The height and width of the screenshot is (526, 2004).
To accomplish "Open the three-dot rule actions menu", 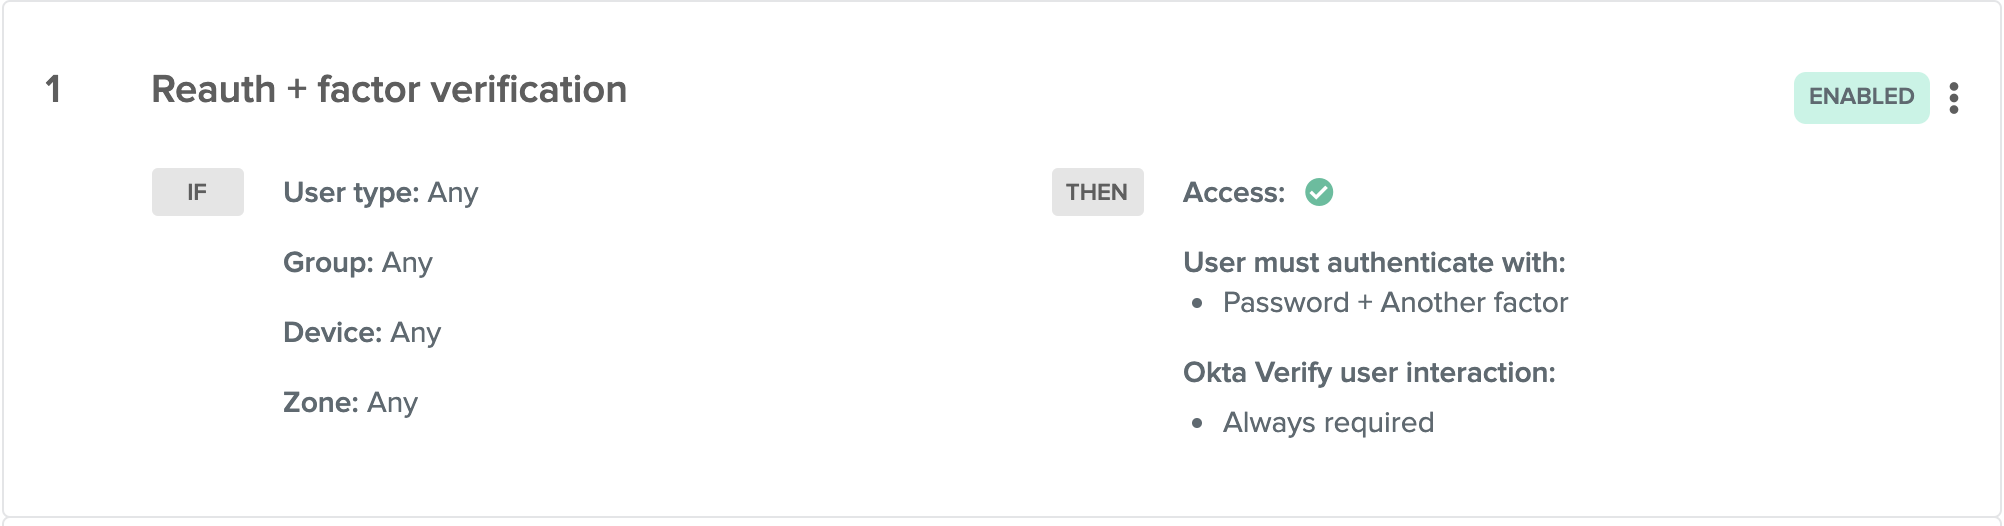I will 1953,98.
